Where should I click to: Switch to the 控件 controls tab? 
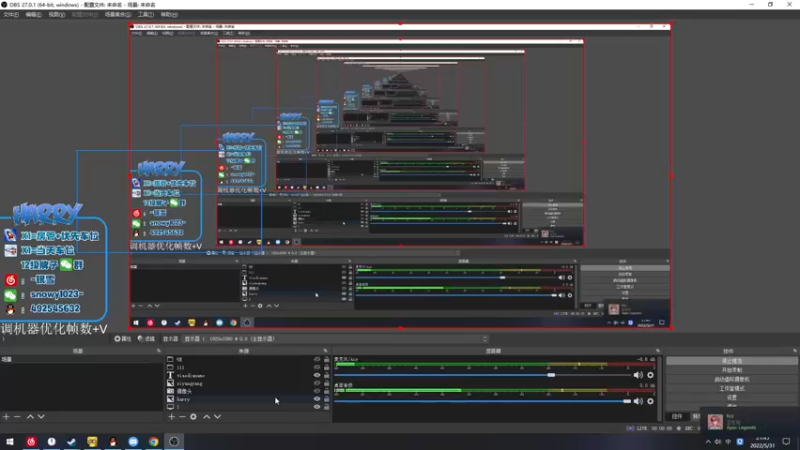point(677,417)
